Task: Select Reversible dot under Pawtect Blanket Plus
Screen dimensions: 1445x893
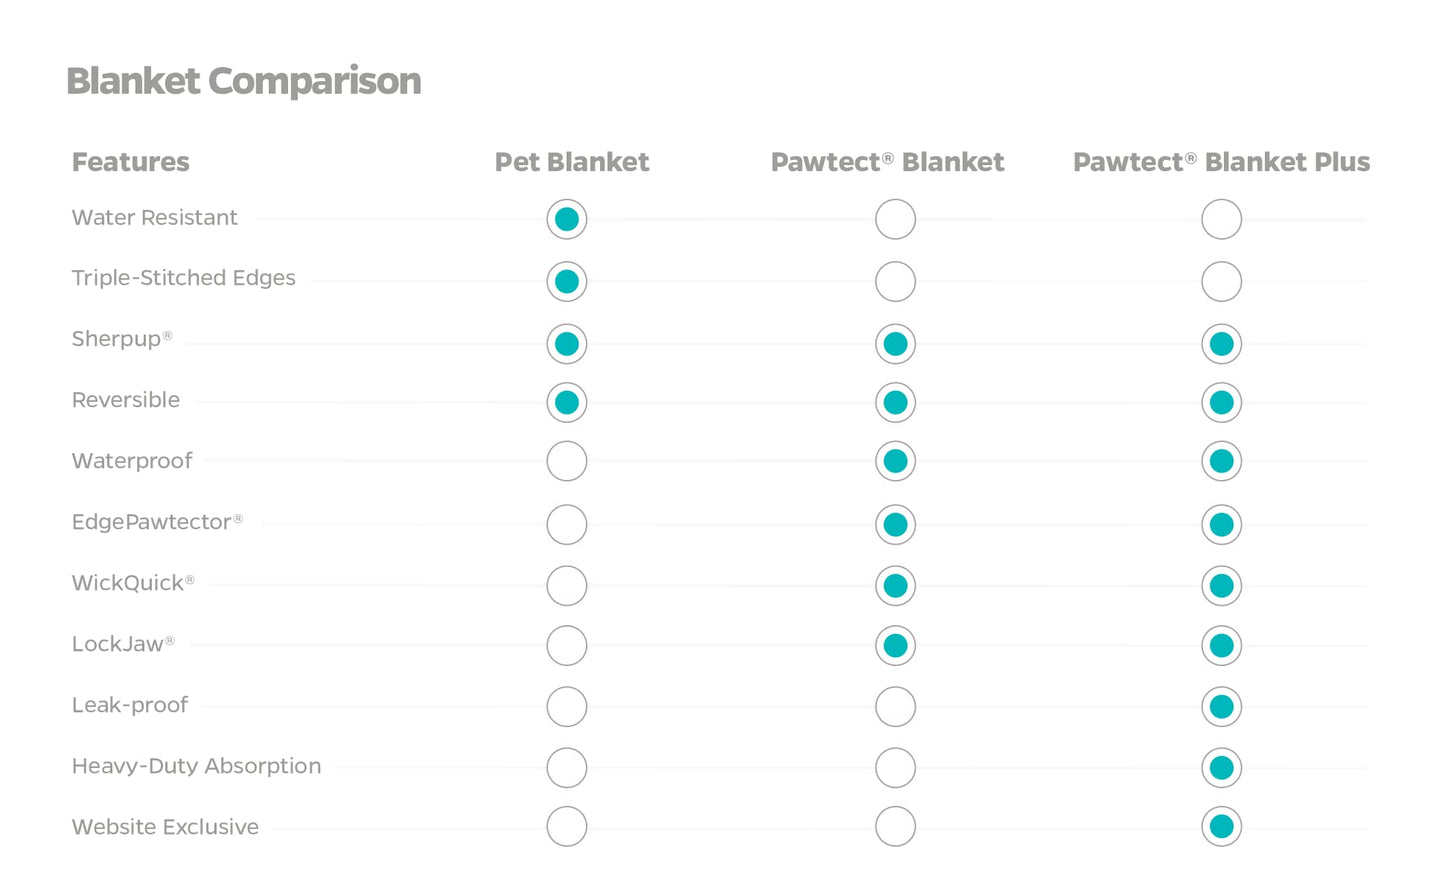Action: 1221,403
